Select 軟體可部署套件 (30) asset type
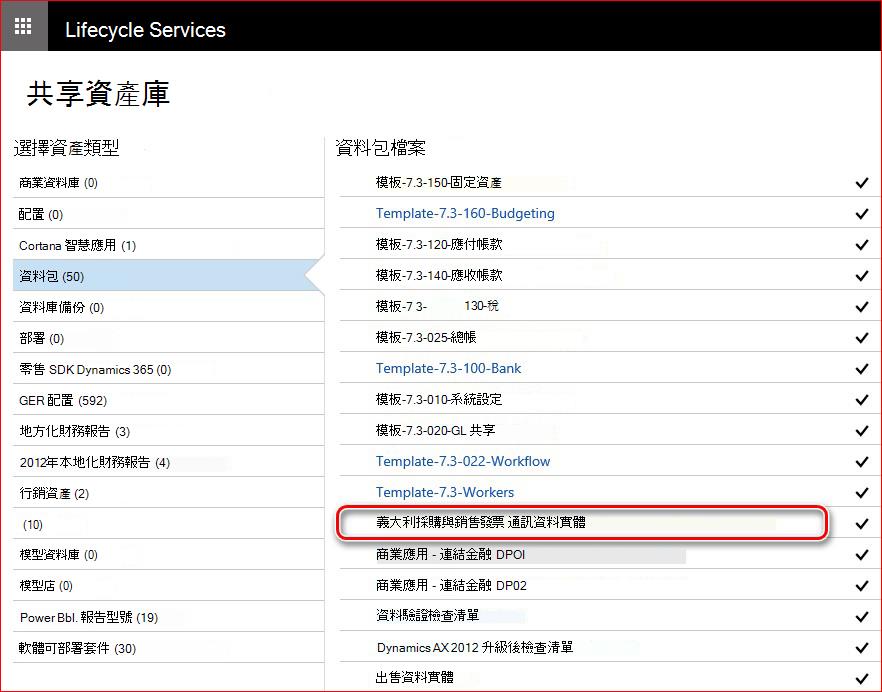The image size is (882, 692). pos(169,648)
